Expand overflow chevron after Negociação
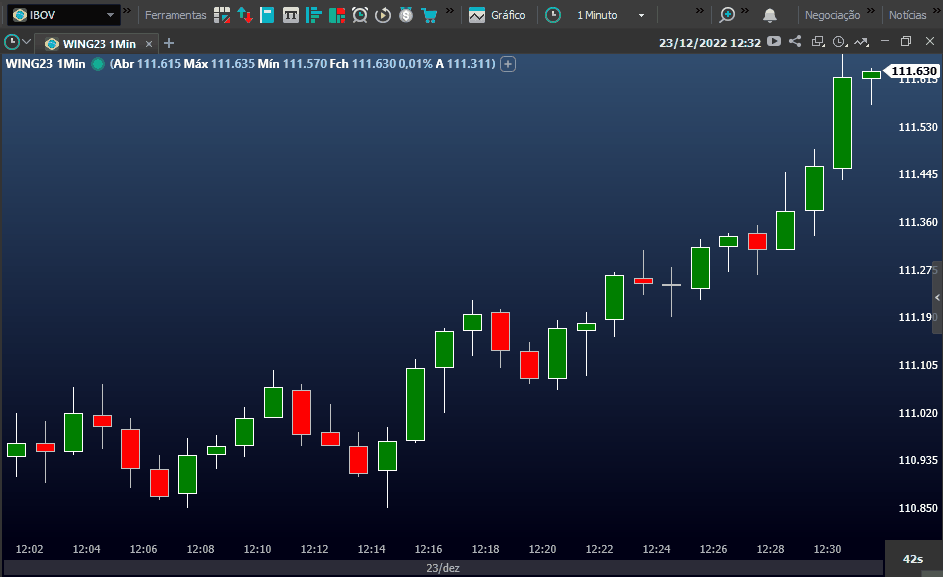This screenshot has width=943, height=577. pyautogui.click(x=870, y=11)
